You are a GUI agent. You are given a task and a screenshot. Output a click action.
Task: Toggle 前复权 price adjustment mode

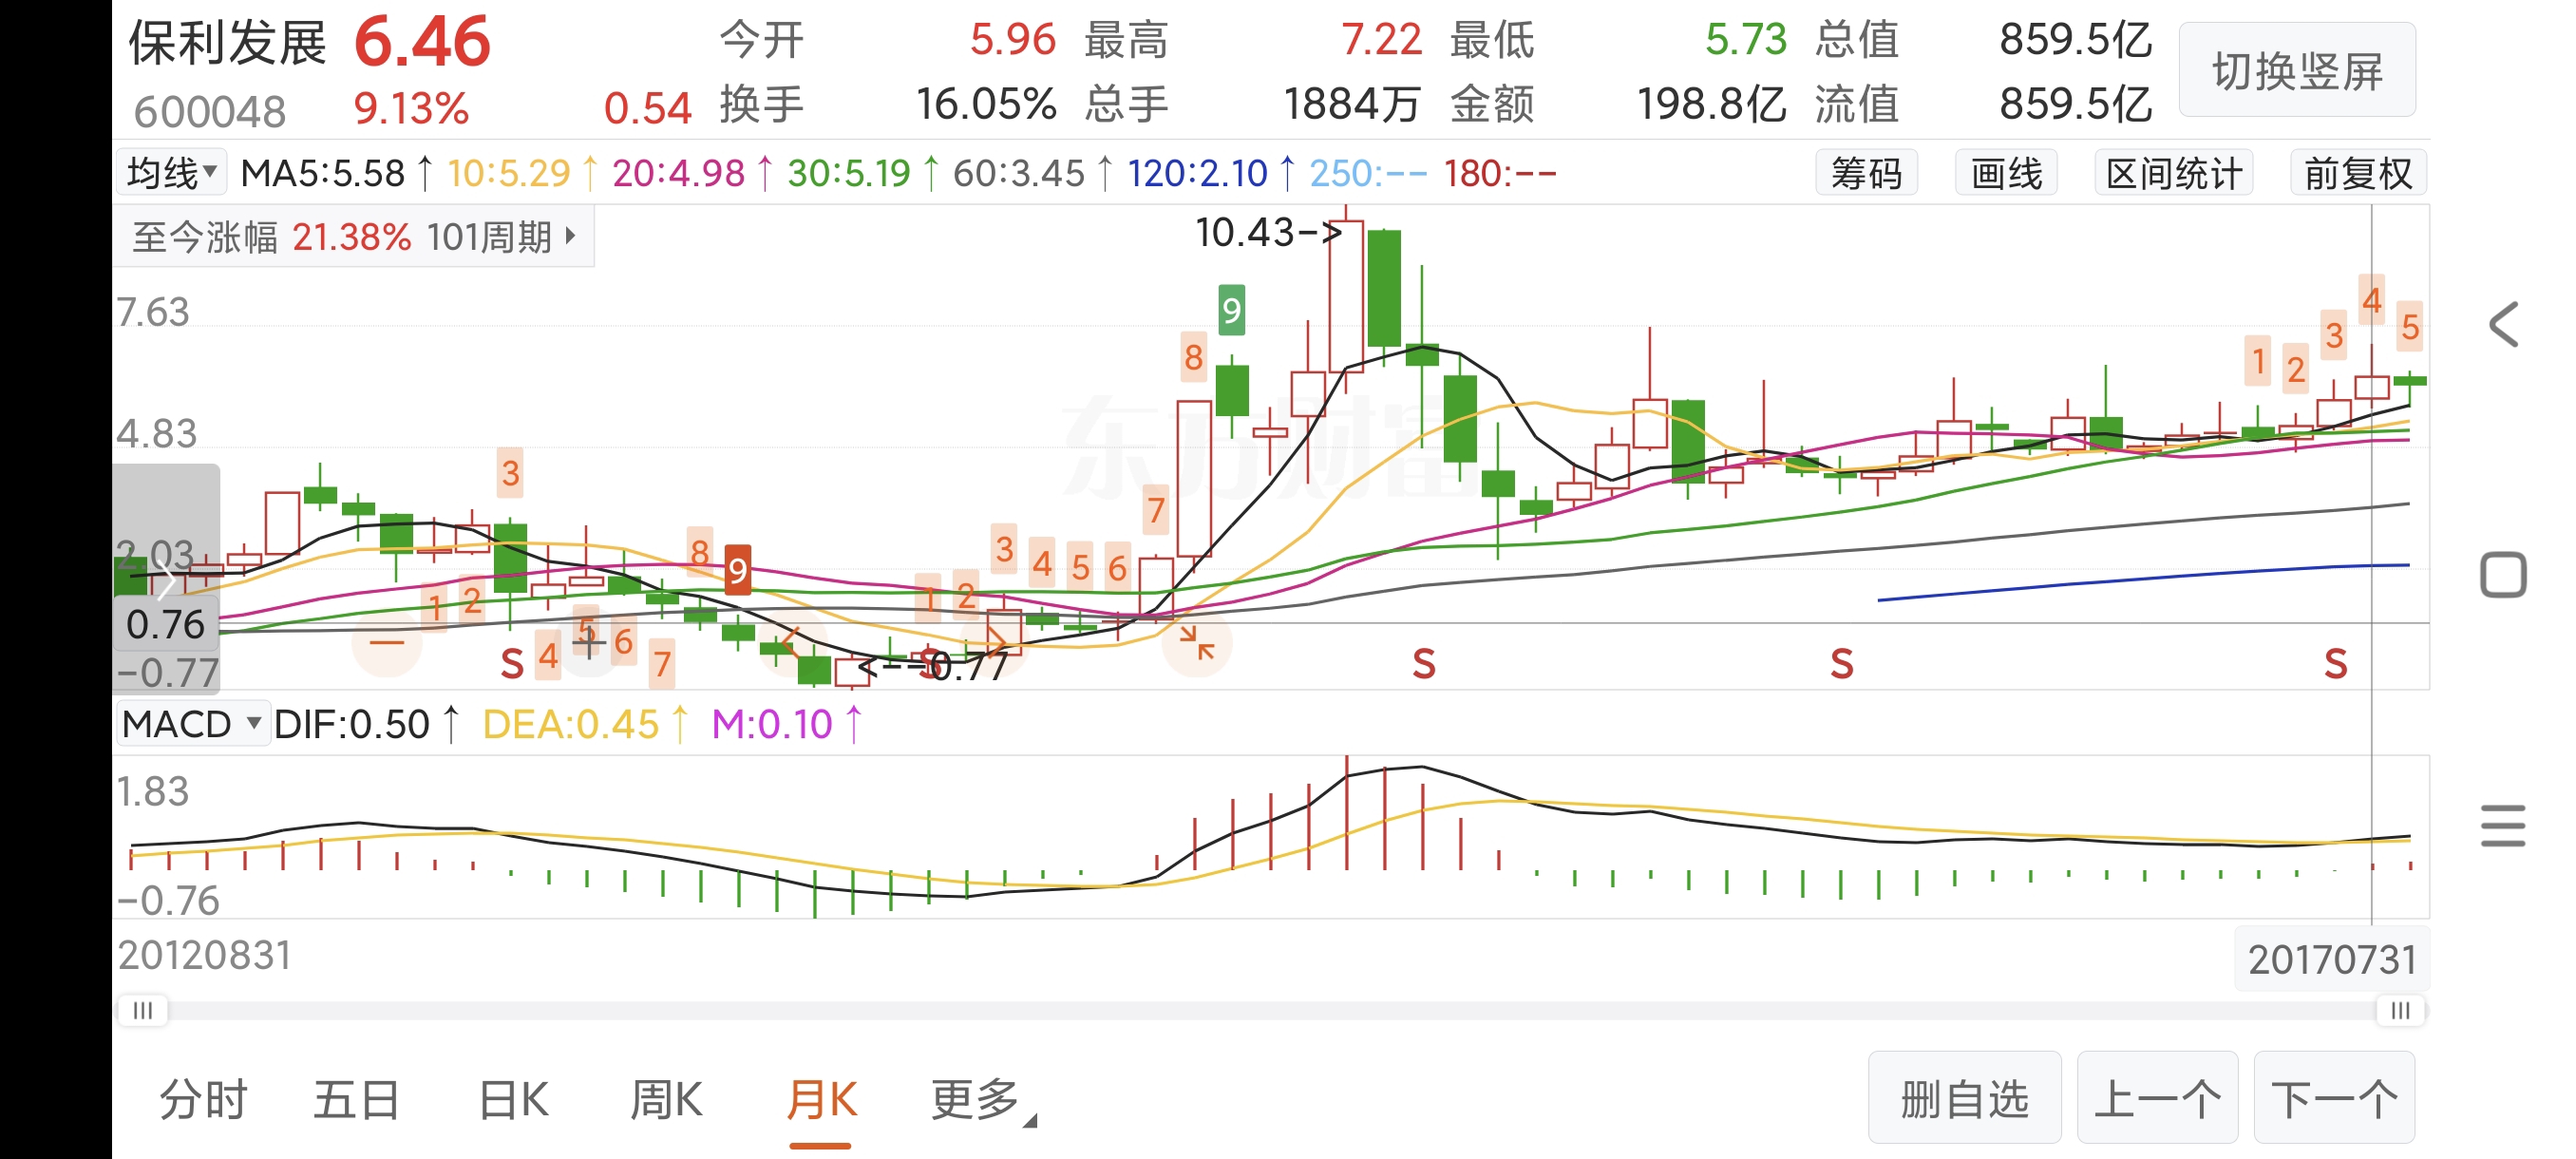point(2358,174)
